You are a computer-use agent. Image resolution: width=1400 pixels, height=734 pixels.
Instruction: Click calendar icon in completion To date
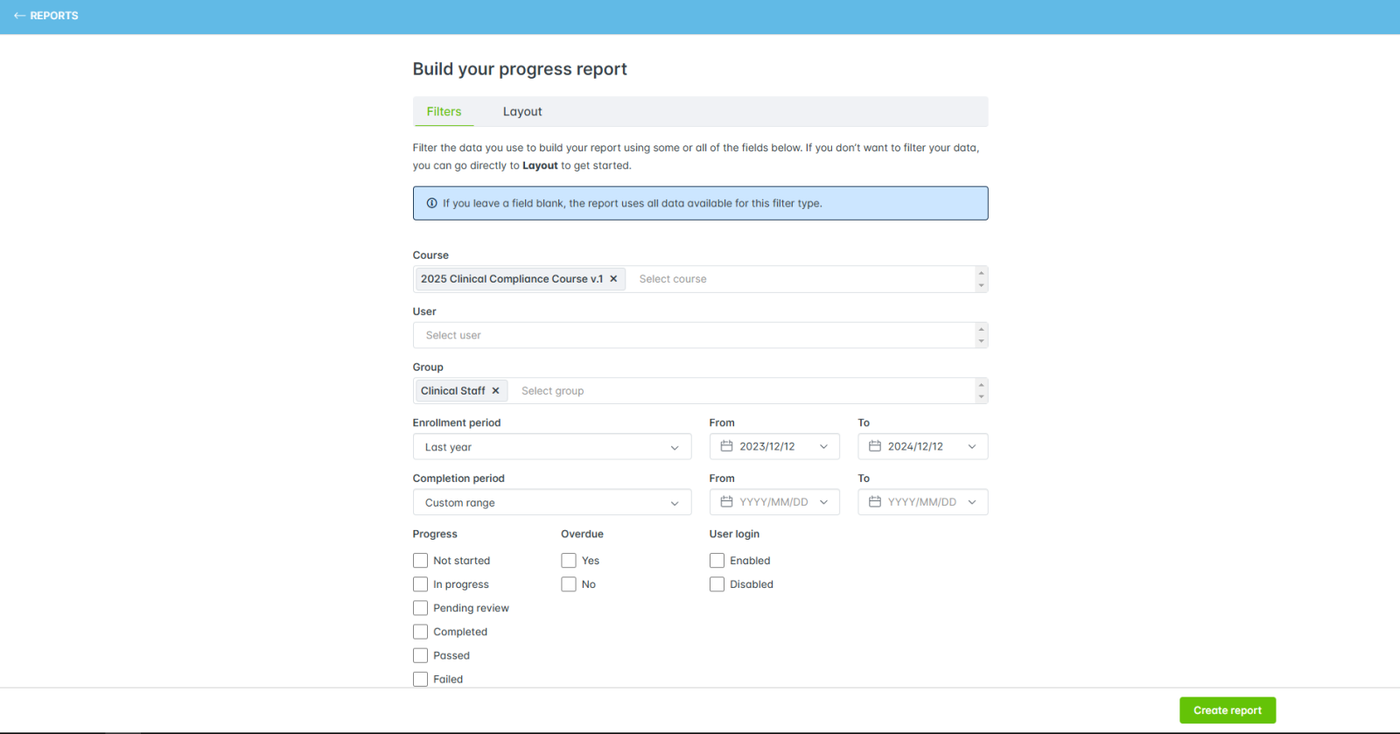(875, 502)
